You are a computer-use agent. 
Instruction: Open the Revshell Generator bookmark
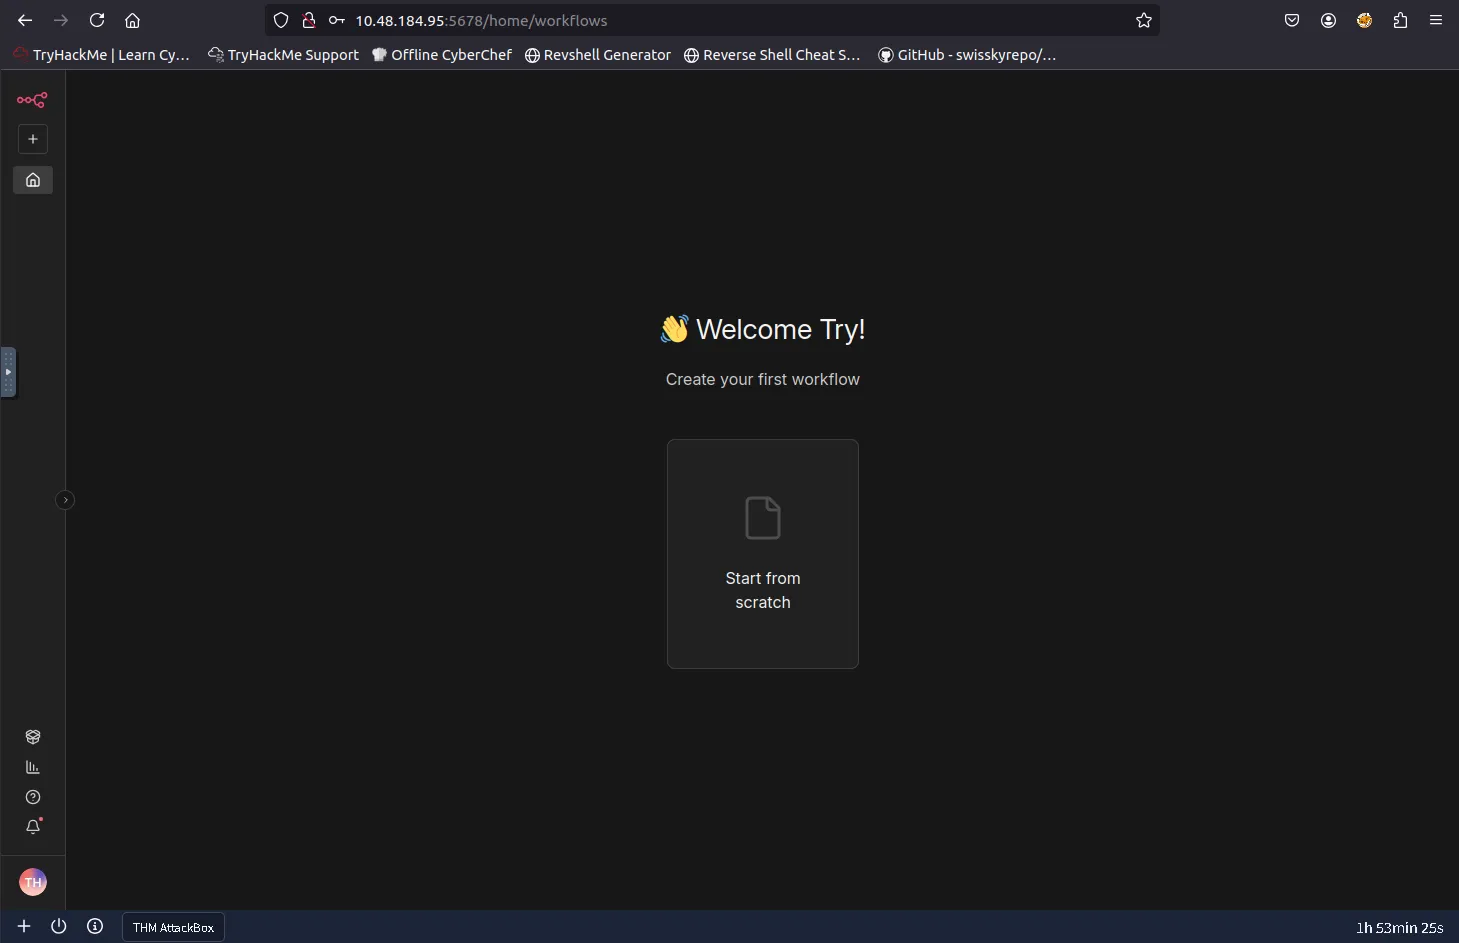tap(598, 55)
